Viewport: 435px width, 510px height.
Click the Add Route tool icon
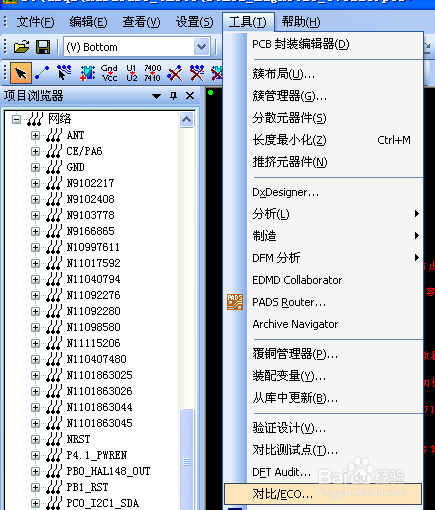tap(64, 73)
